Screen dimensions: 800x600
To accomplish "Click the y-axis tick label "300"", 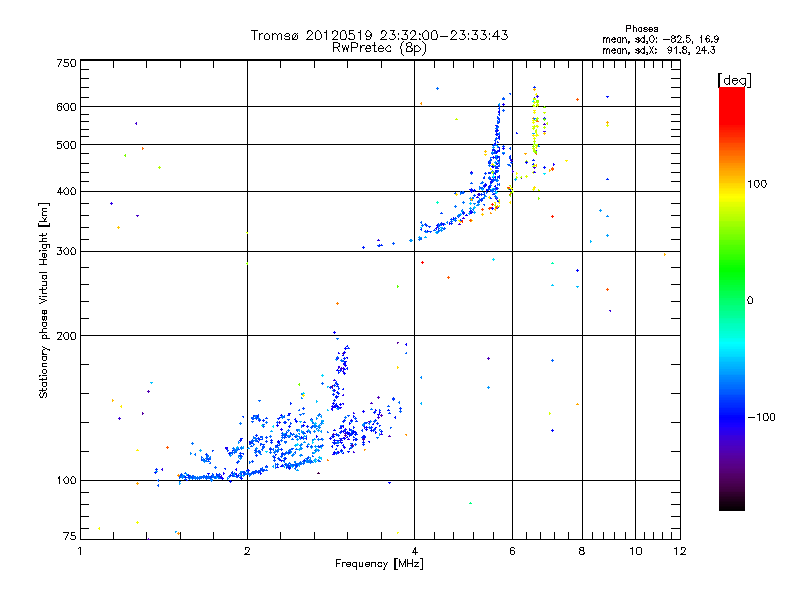I will [x=66, y=252].
